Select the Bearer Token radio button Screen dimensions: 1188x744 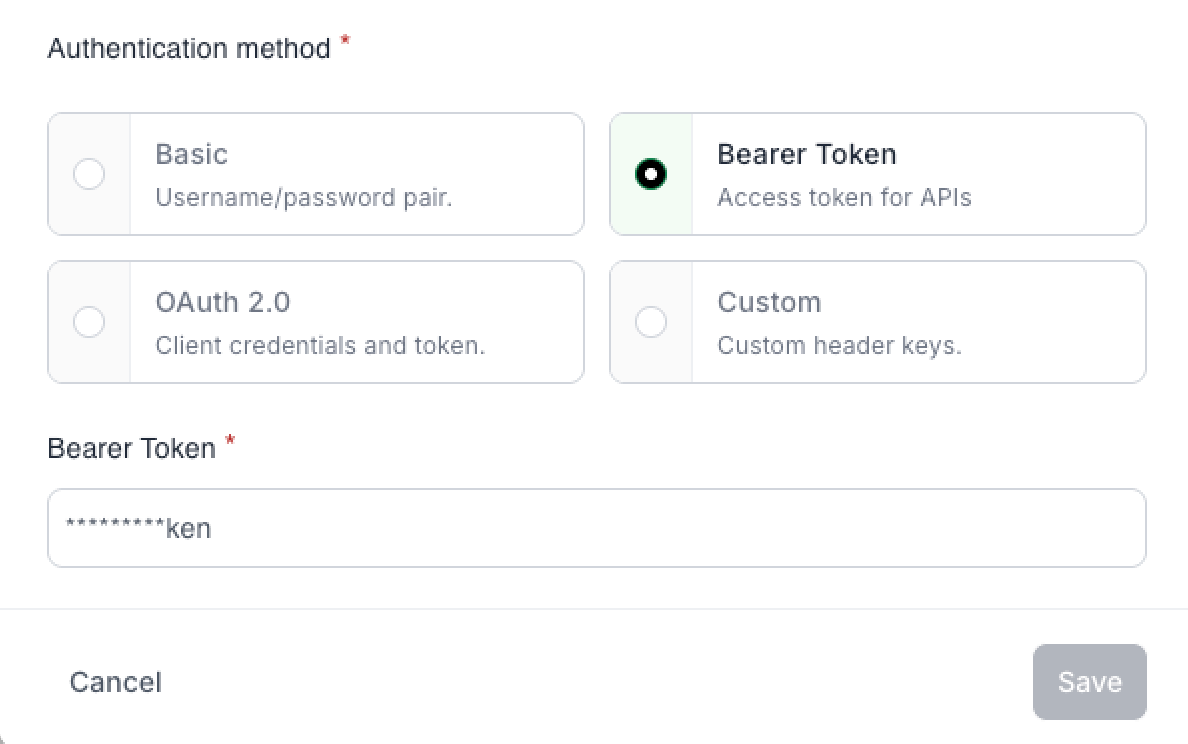click(x=651, y=174)
